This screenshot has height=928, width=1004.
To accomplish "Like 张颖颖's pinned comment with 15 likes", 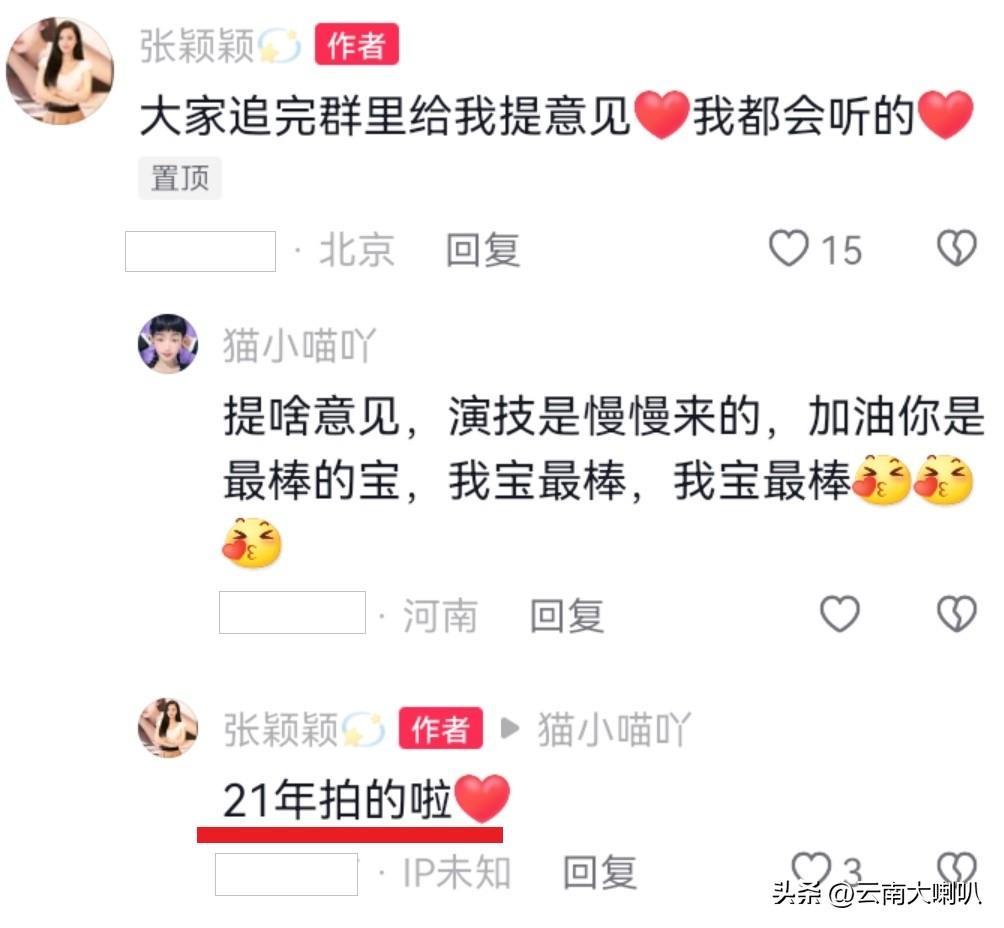I will 789,248.
